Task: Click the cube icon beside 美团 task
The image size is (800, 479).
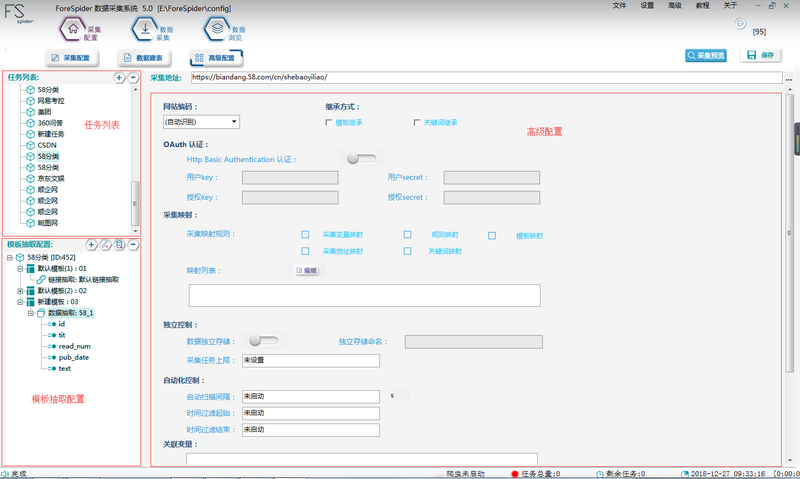Action: (31, 112)
